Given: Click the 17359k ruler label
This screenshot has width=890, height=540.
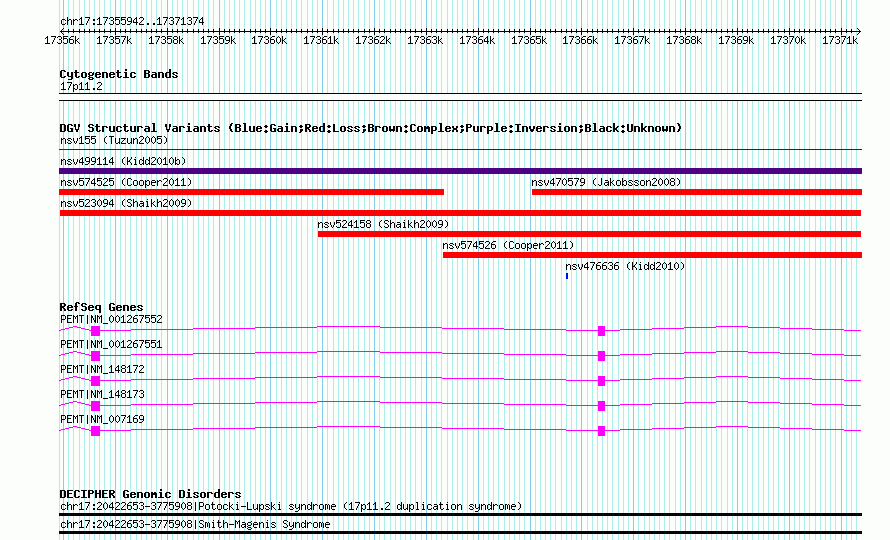Looking at the screenshot, I should coord(218,40).
